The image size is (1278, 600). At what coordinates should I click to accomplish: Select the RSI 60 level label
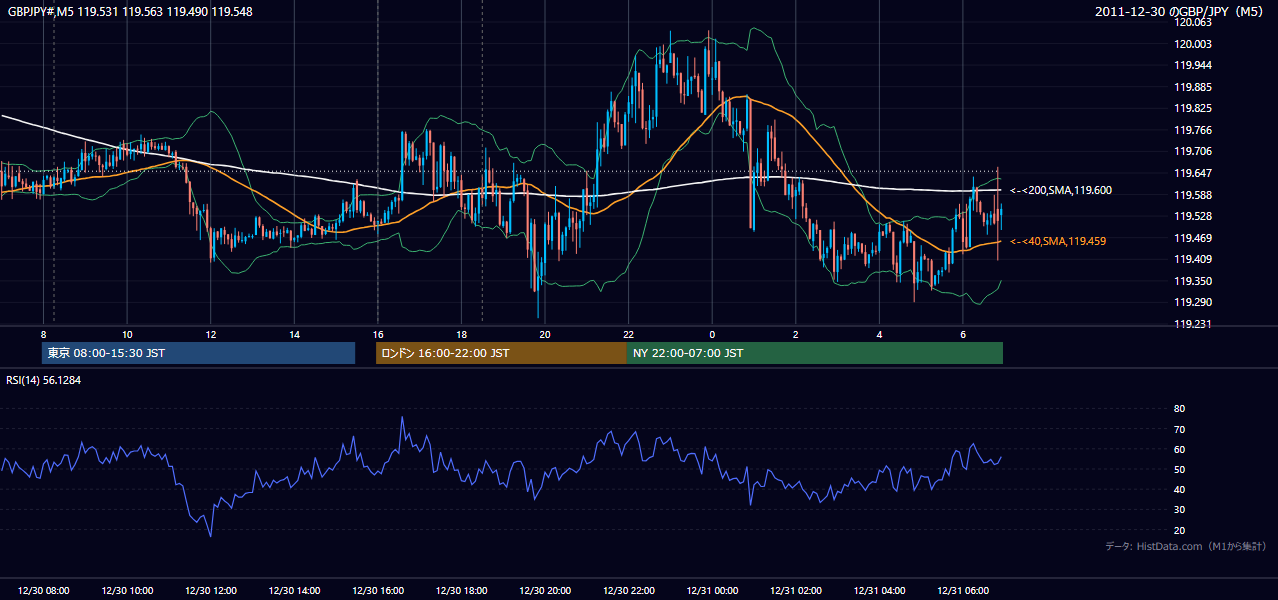(x=1179, y=449)
